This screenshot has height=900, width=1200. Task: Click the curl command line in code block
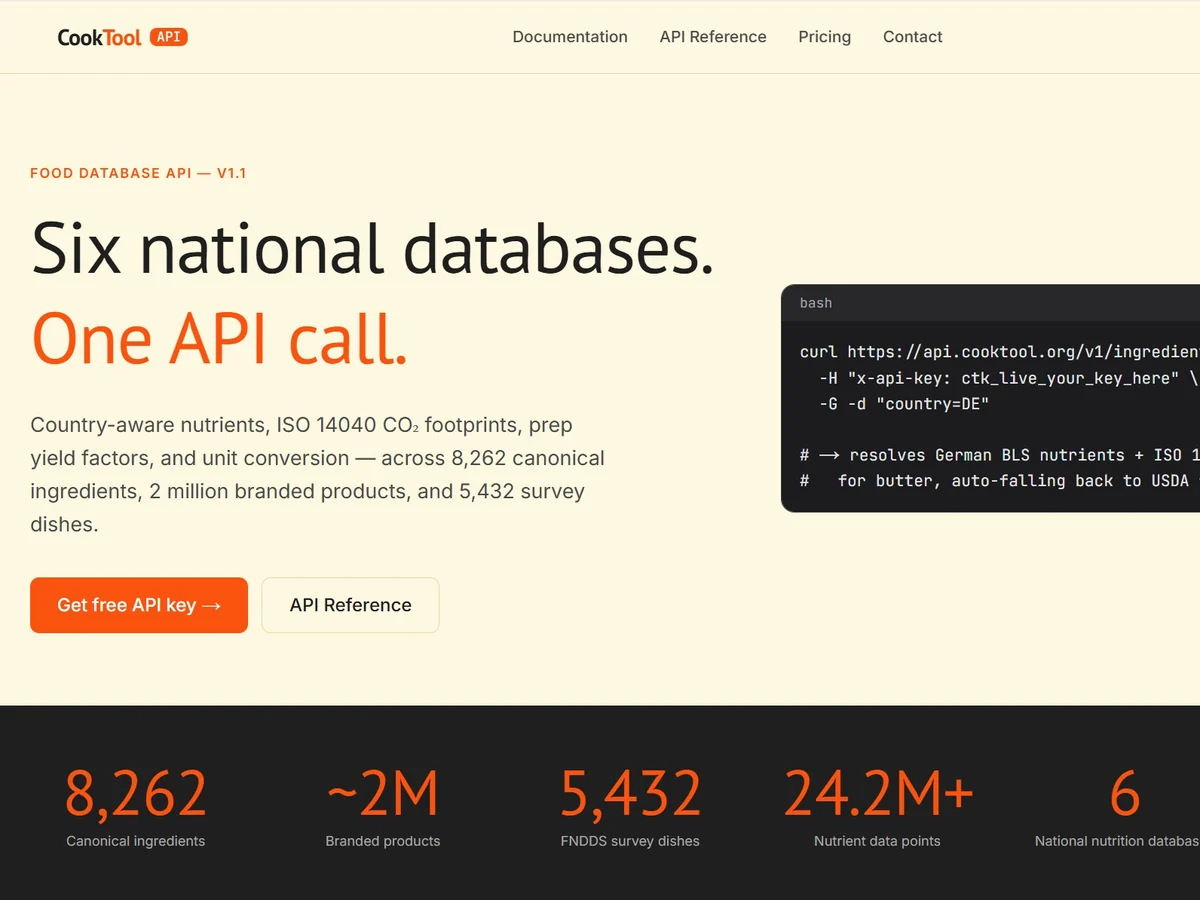click(x=999, y=352)
